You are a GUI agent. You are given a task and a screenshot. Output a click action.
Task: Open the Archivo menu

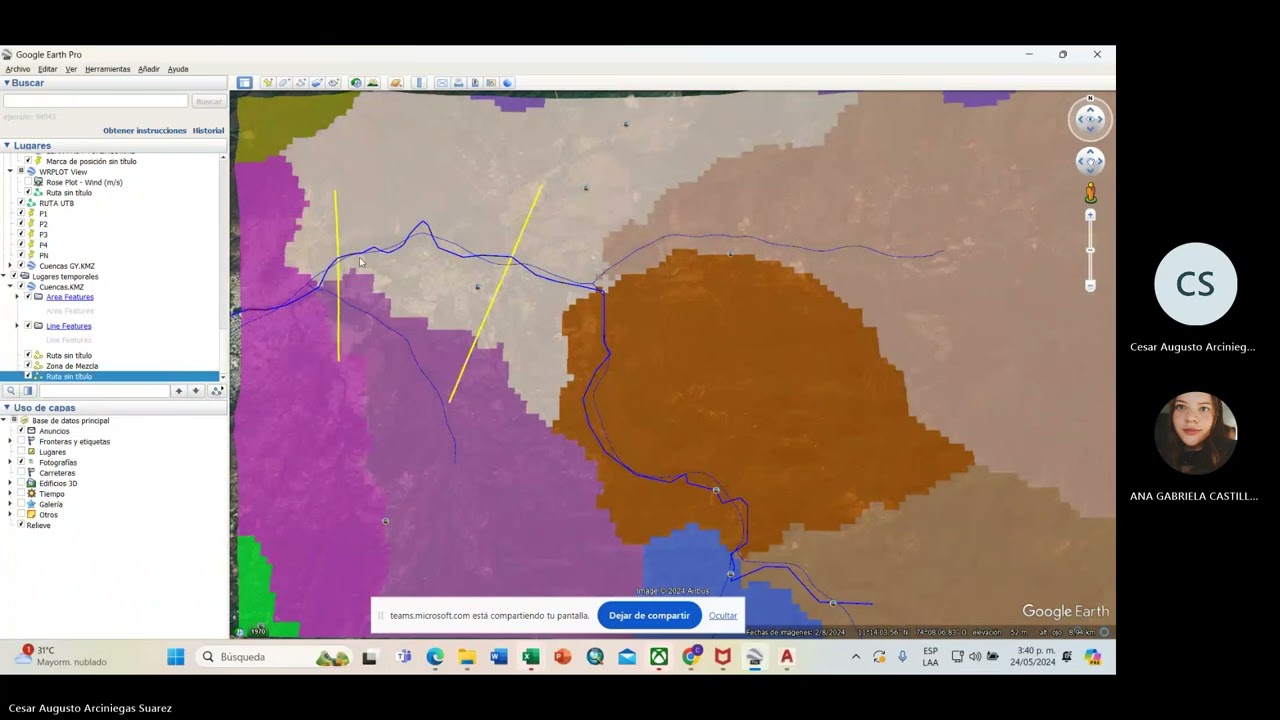tap(18, 69)
